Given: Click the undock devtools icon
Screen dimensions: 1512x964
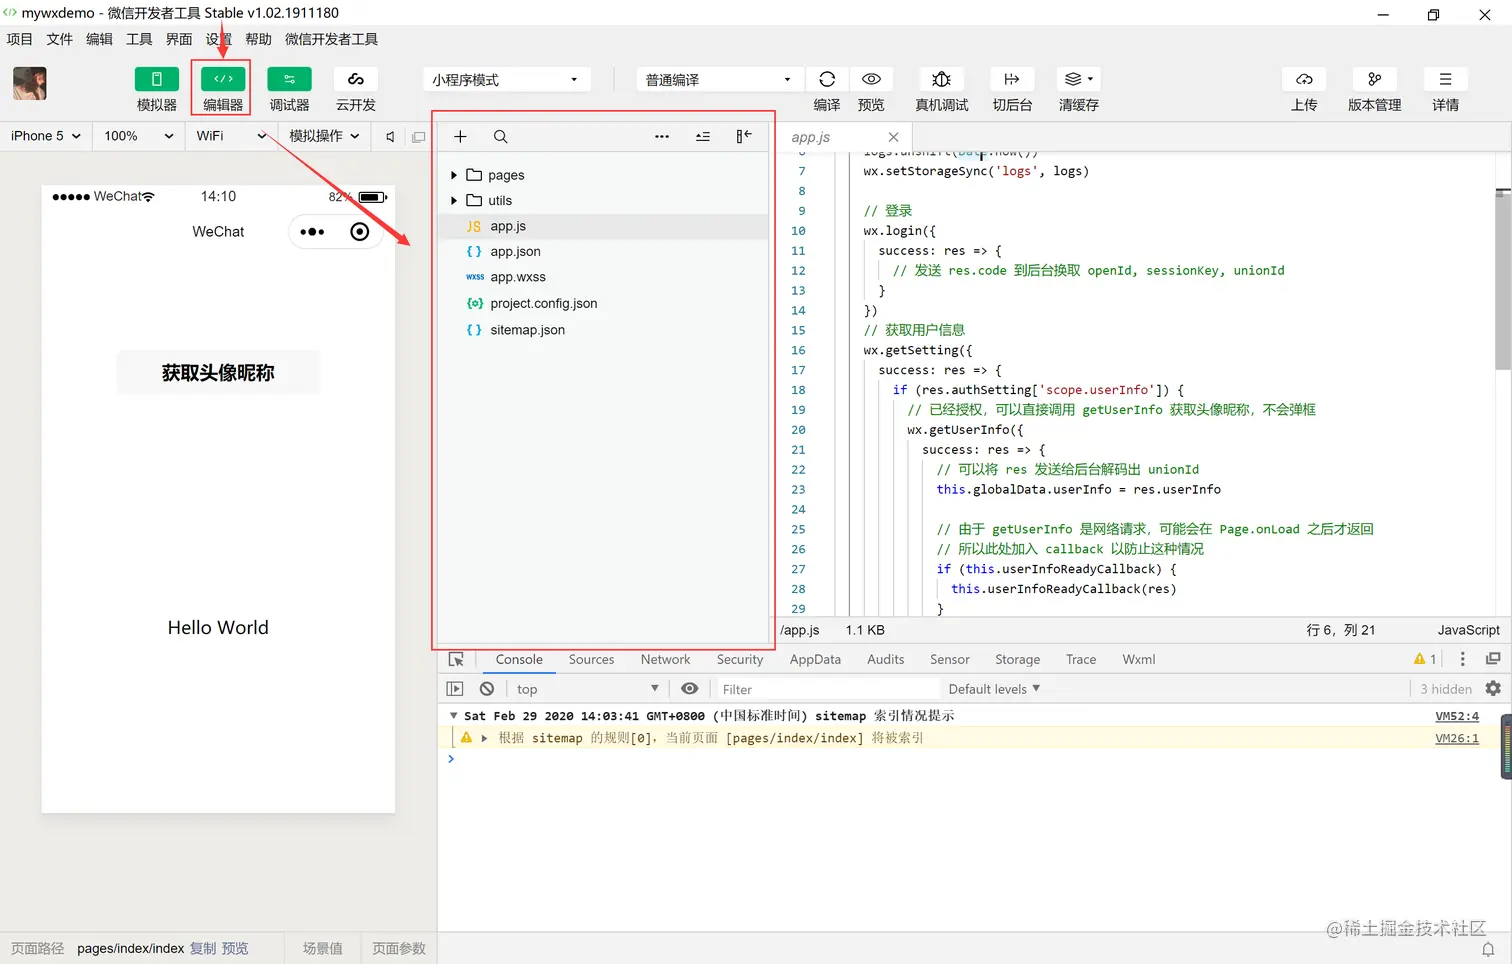Looking at the screenshot, I should pos(1493,659).
